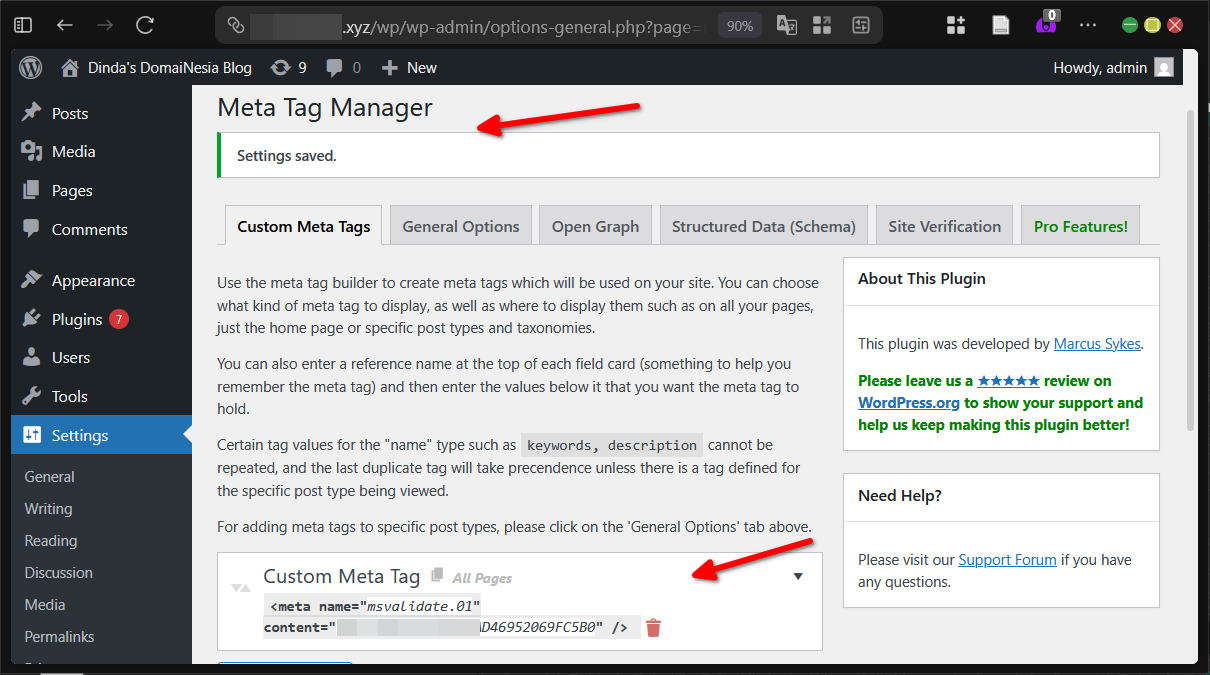Open comments via the speech bubble icon
Viewport: 1210px width, 675px height.
point(334,67)
